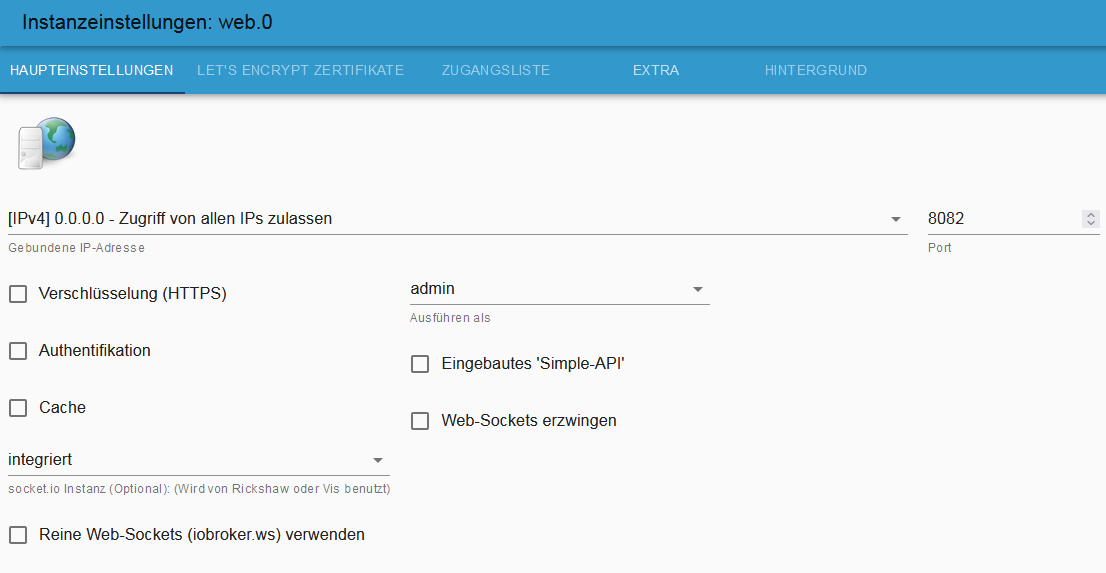
Task: Switch to the Extra tab
Action: point(656,71)
